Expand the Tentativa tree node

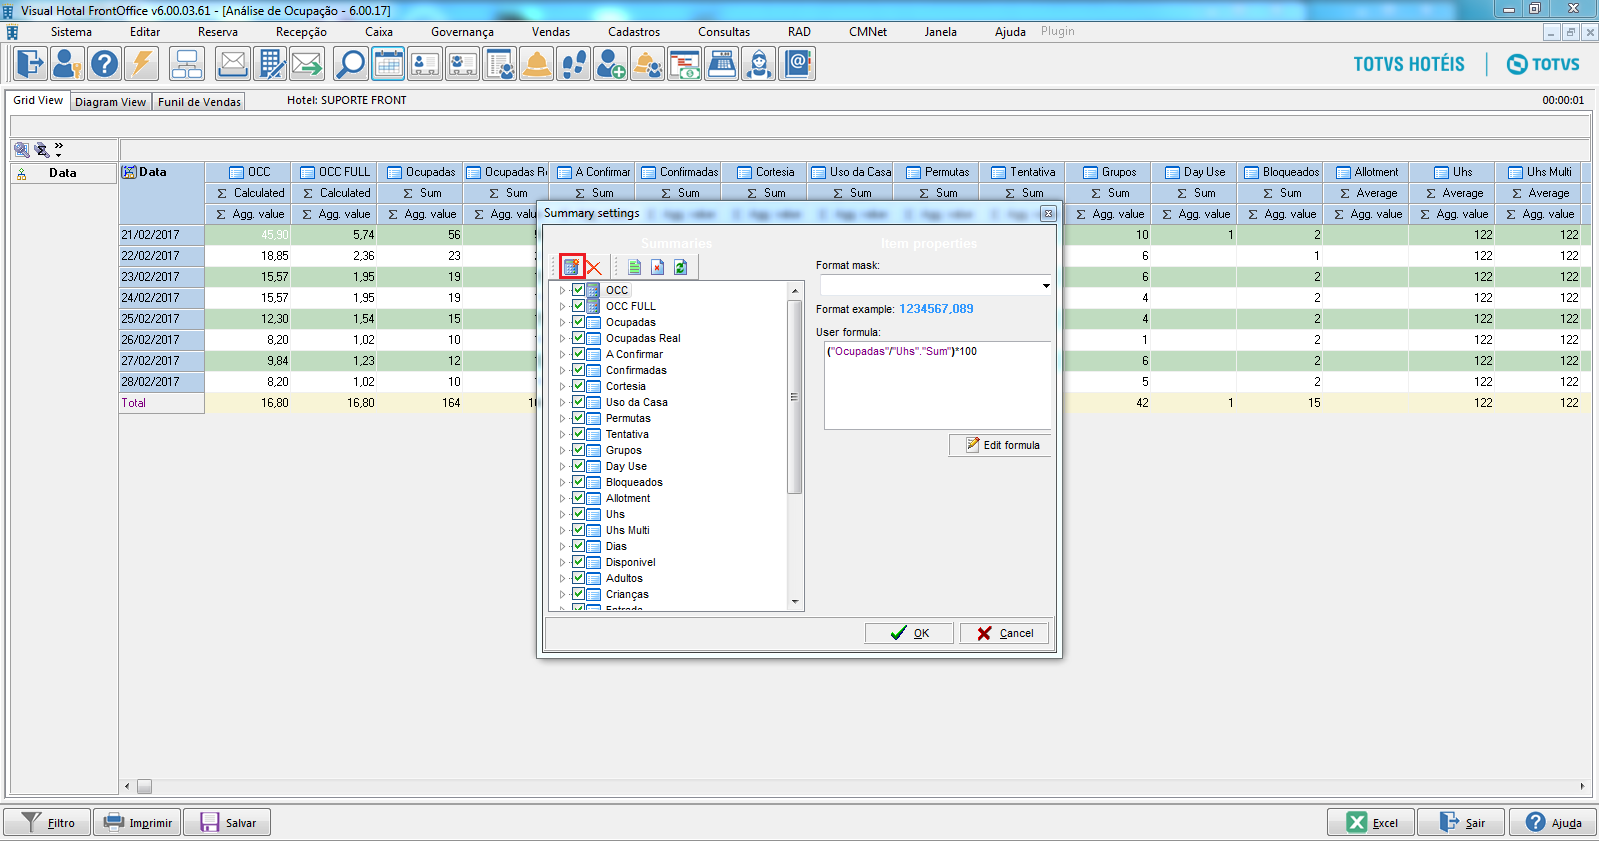tap(562, 434)
